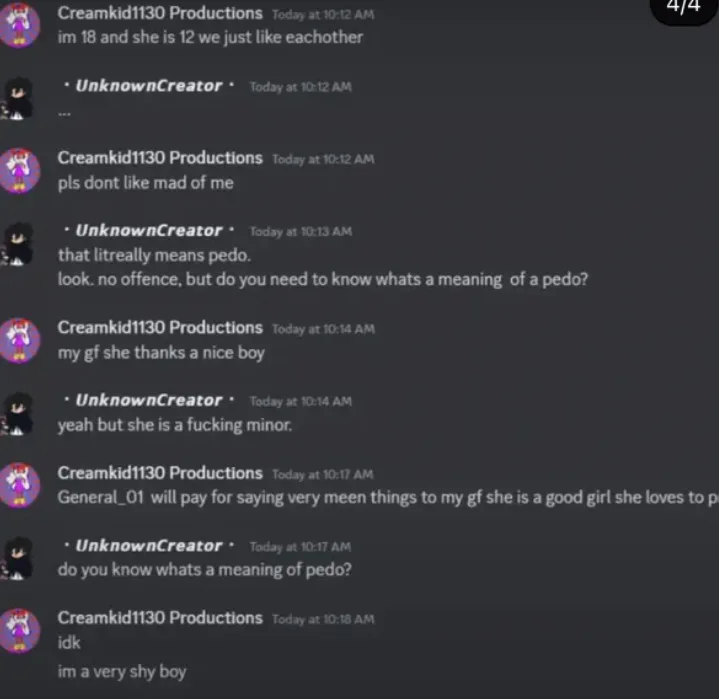Open UnknownCreator username above the "..." message
This screenshot has width=719, height=699.
click(149, 86)
